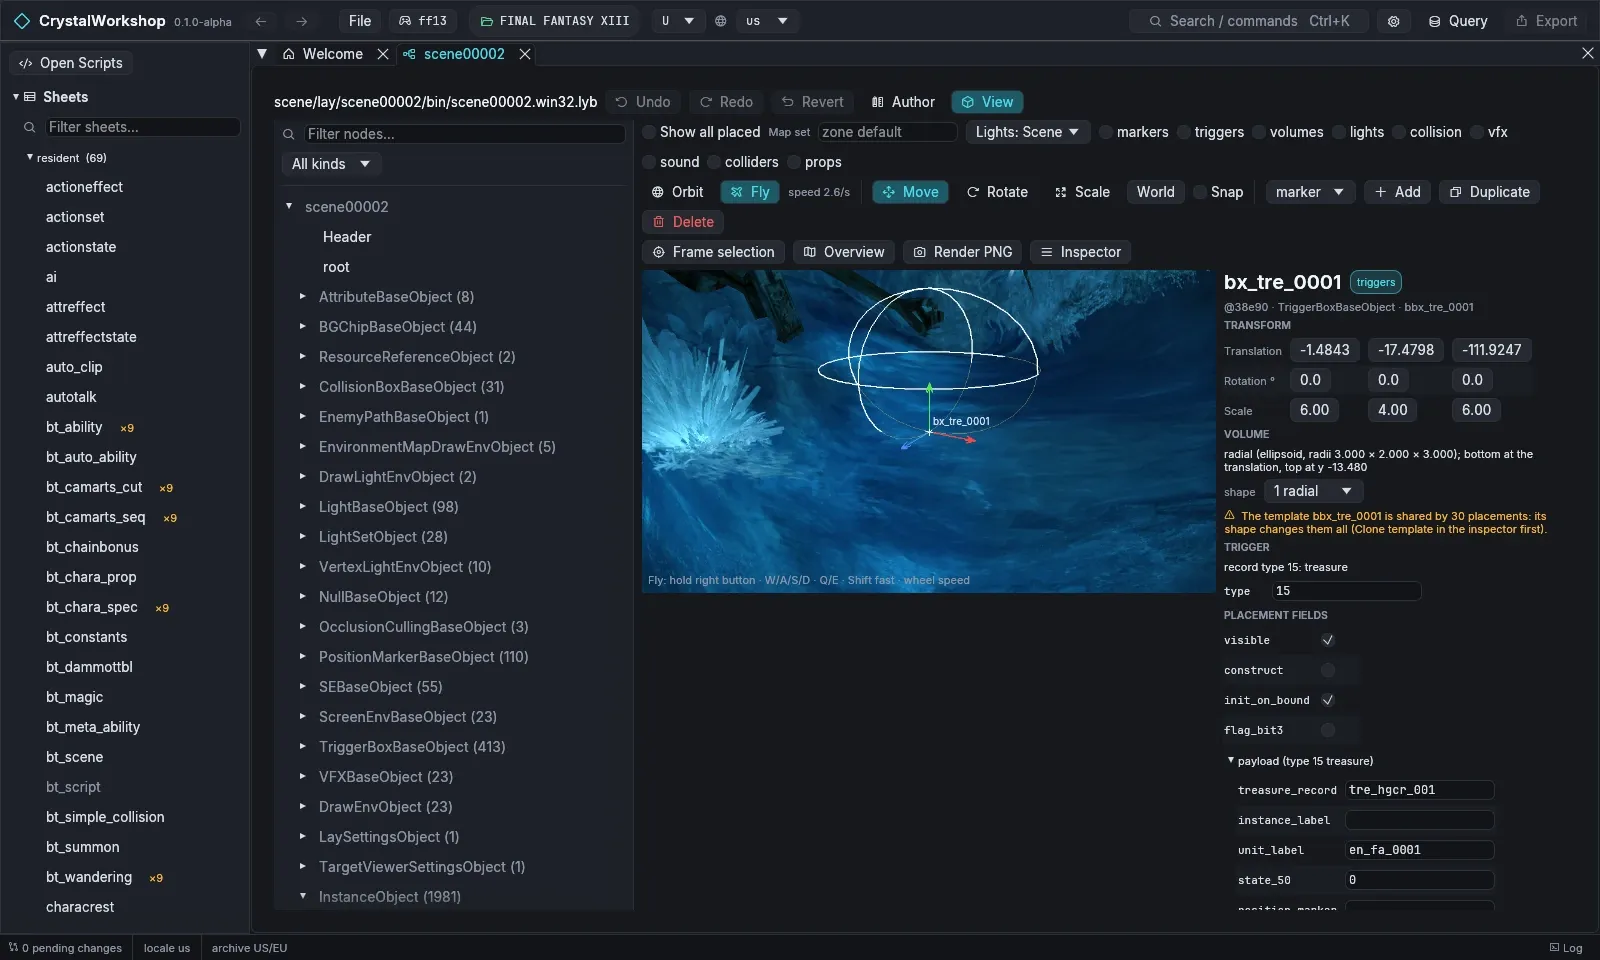Select the Orbit camera tool
The width and height of the screenshot is (1600, 960).
click(x=678, y=192)
